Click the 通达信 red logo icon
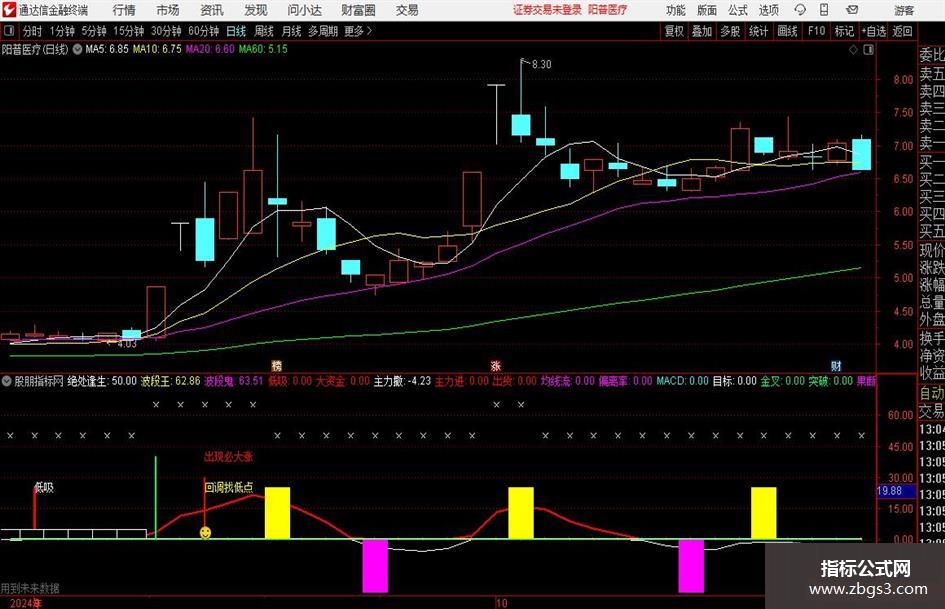 (8, 10)
